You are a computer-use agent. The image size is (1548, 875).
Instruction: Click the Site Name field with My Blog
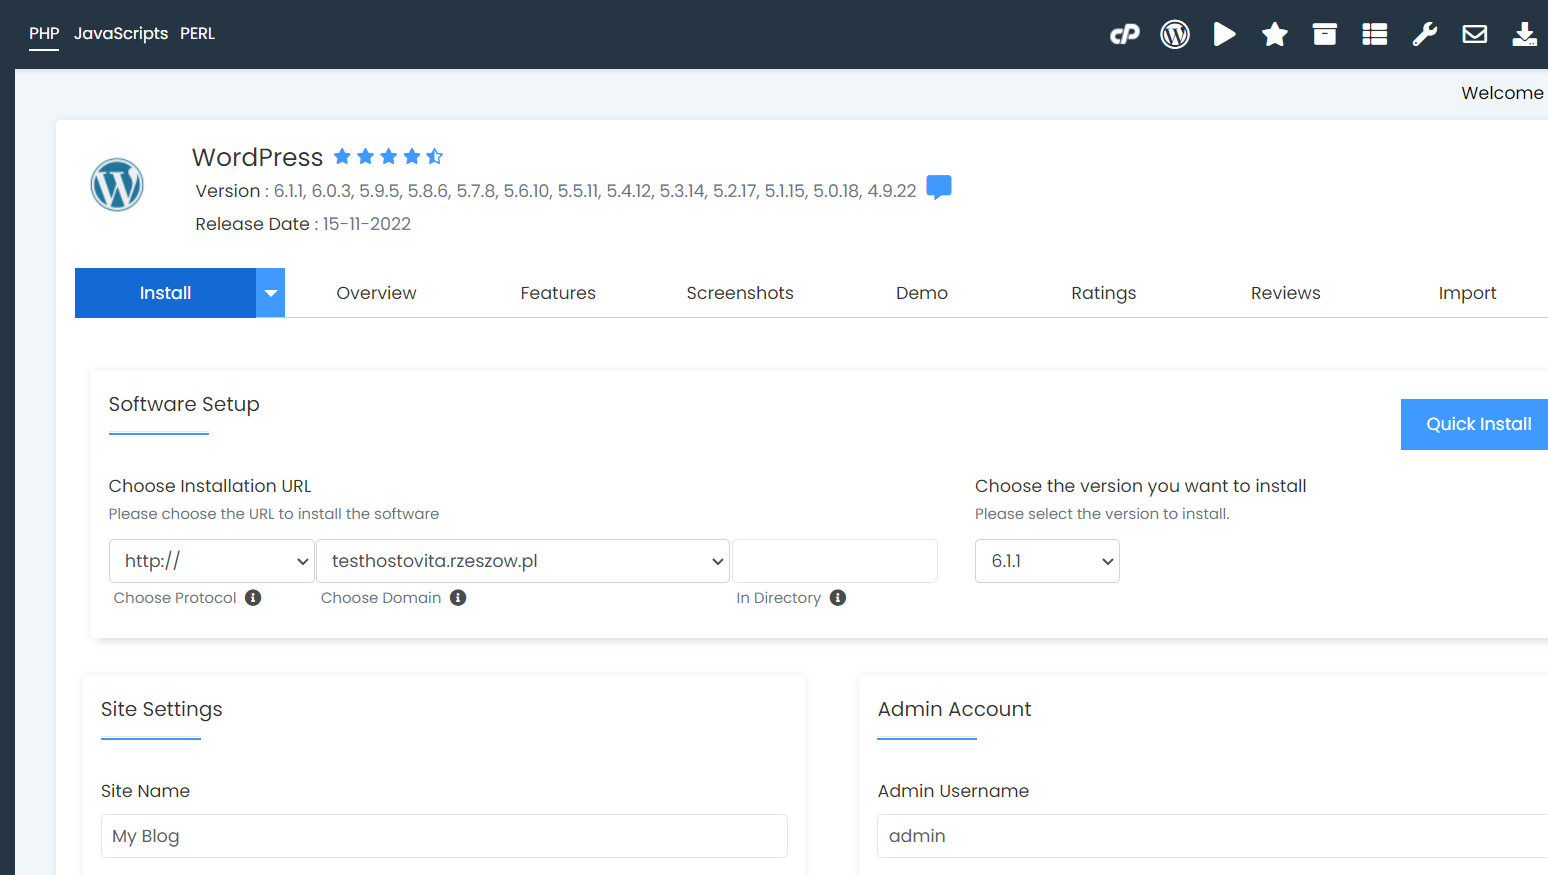click(x=444, y=836)
